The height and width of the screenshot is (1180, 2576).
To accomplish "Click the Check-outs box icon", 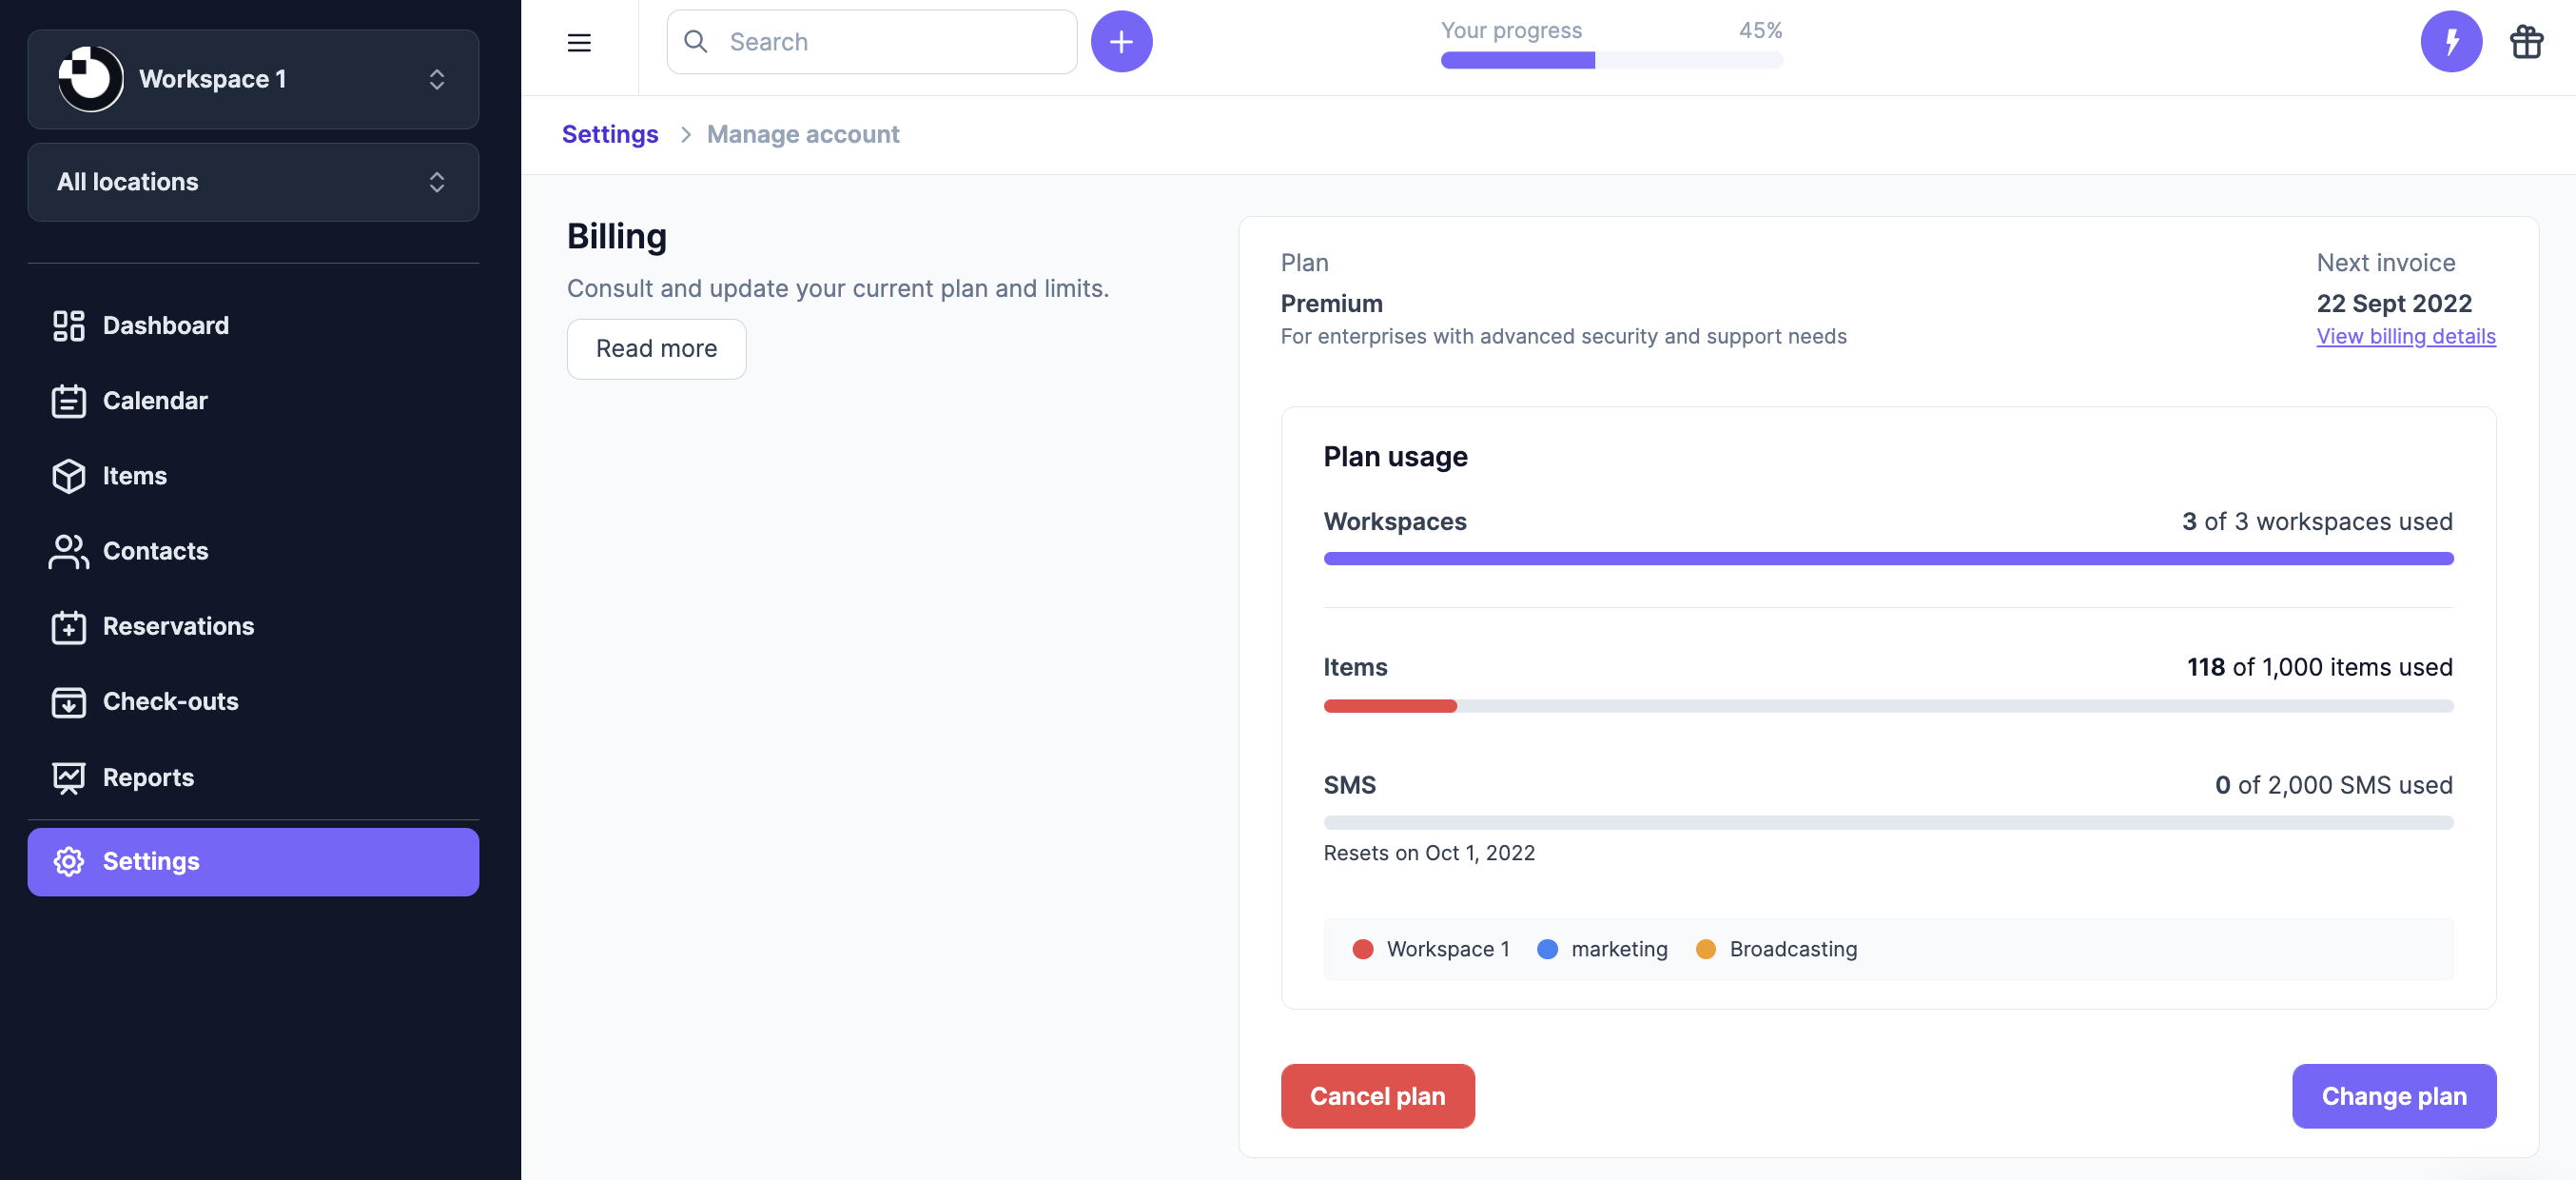I will click(x=69, y=702).
